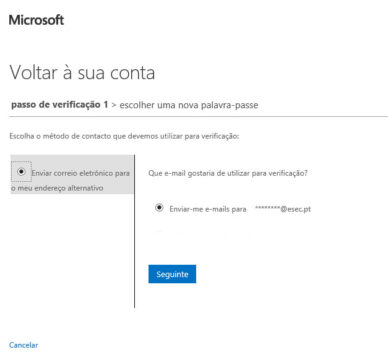388x360 pixels.
Task: Click the masked @esec.pt email address
Action: coord(283,209)
